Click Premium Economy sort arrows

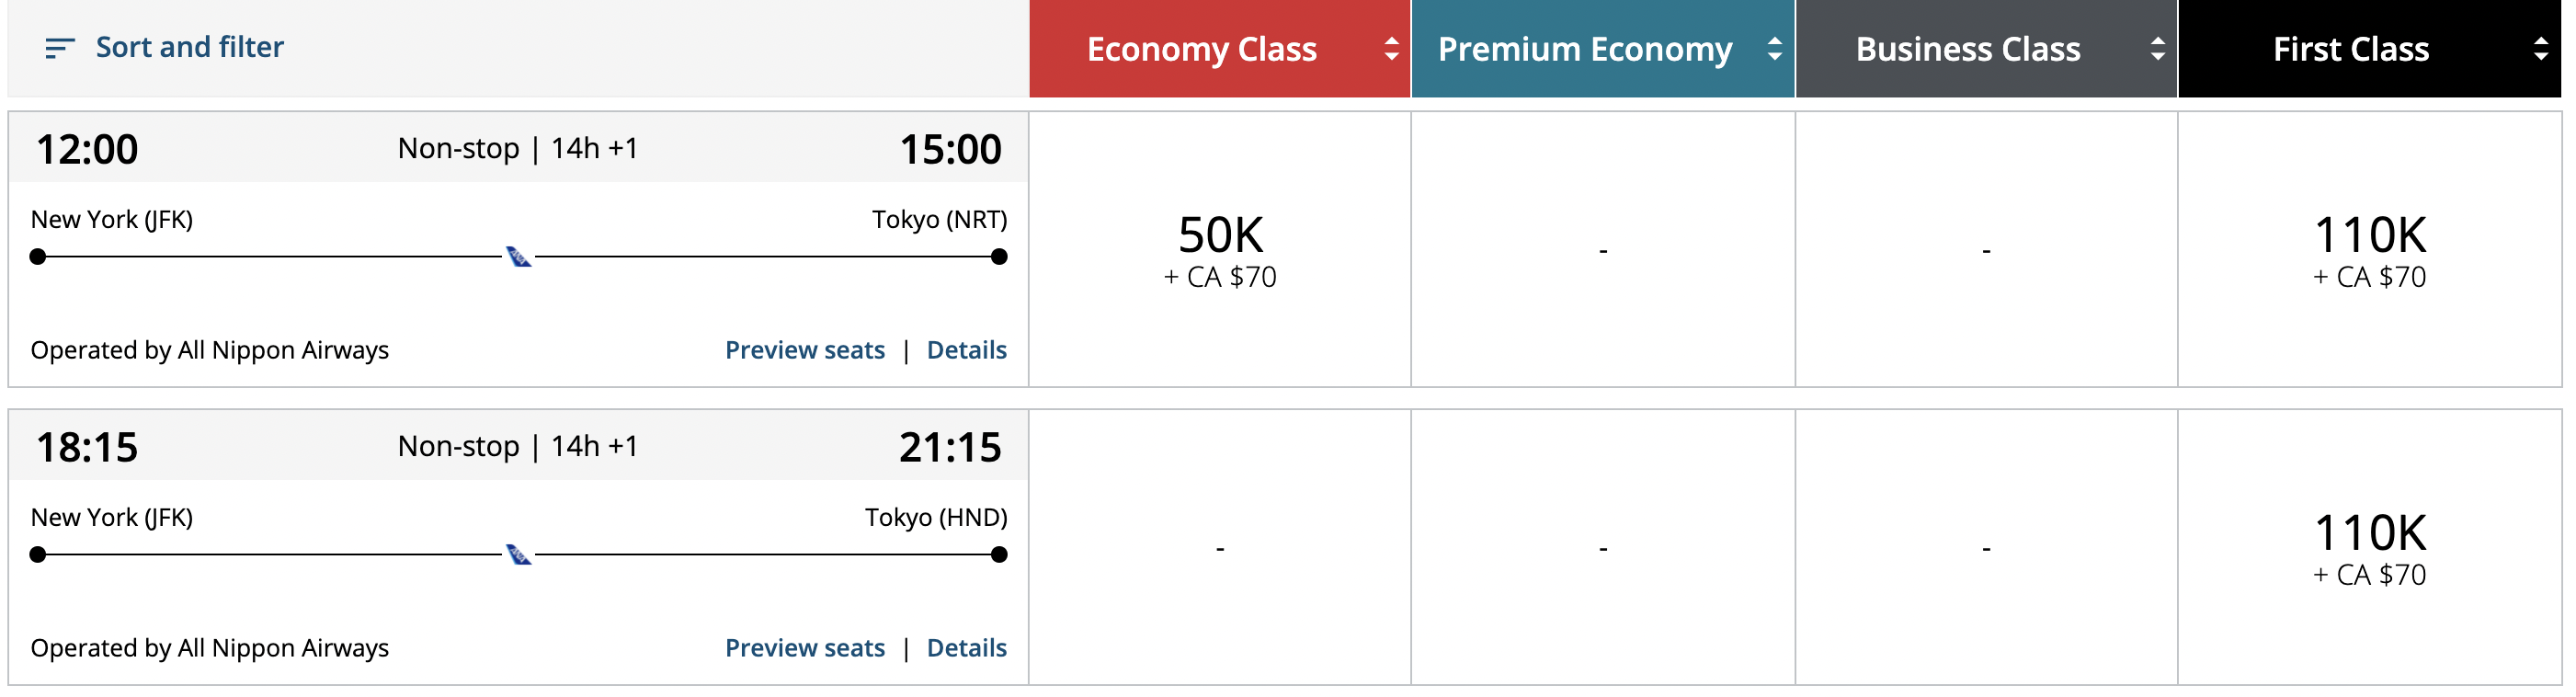click(1774, 49)
